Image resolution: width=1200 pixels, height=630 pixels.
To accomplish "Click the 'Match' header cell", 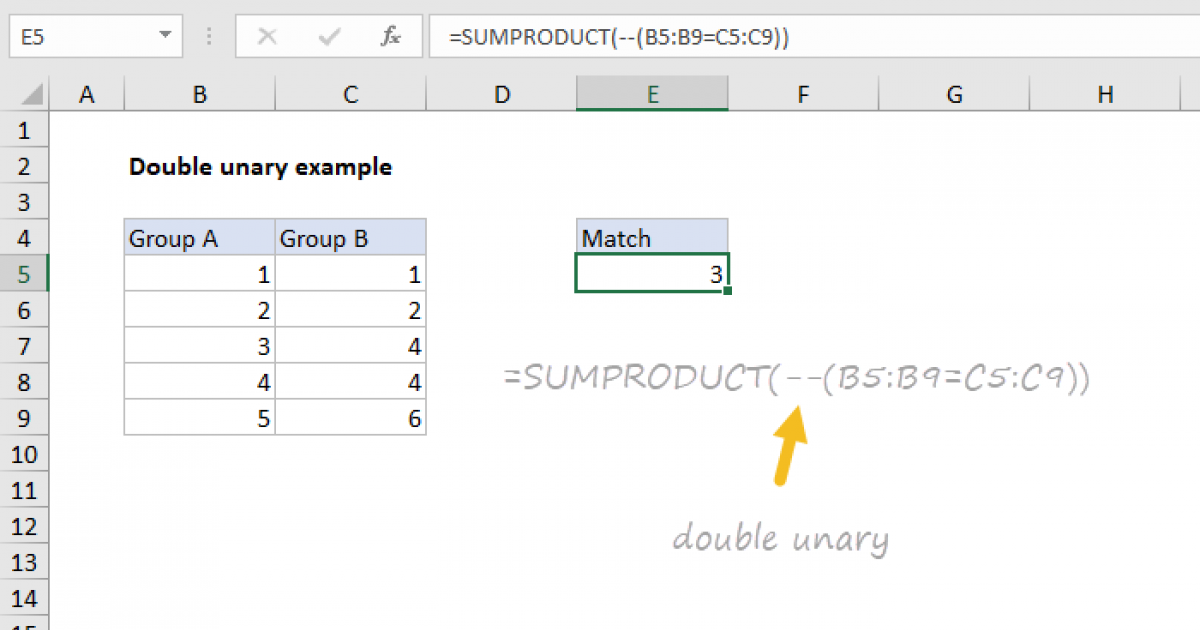I will (652, 238).
